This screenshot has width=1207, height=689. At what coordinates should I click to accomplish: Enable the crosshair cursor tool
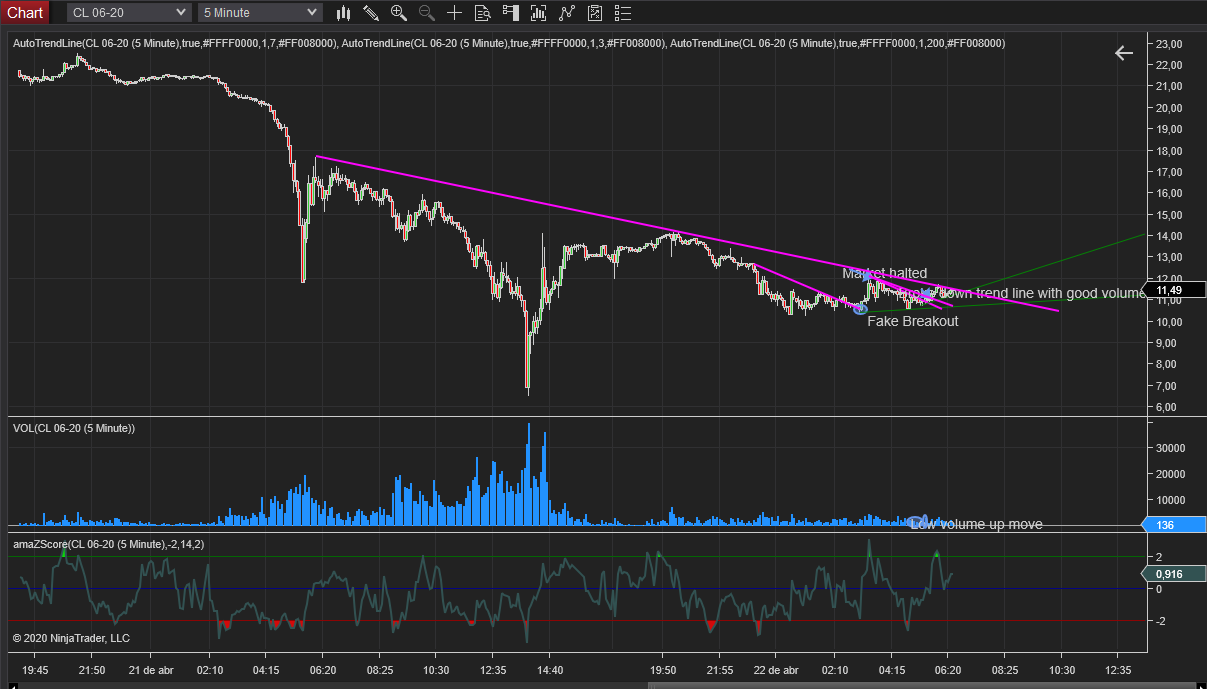coord(454,13)
